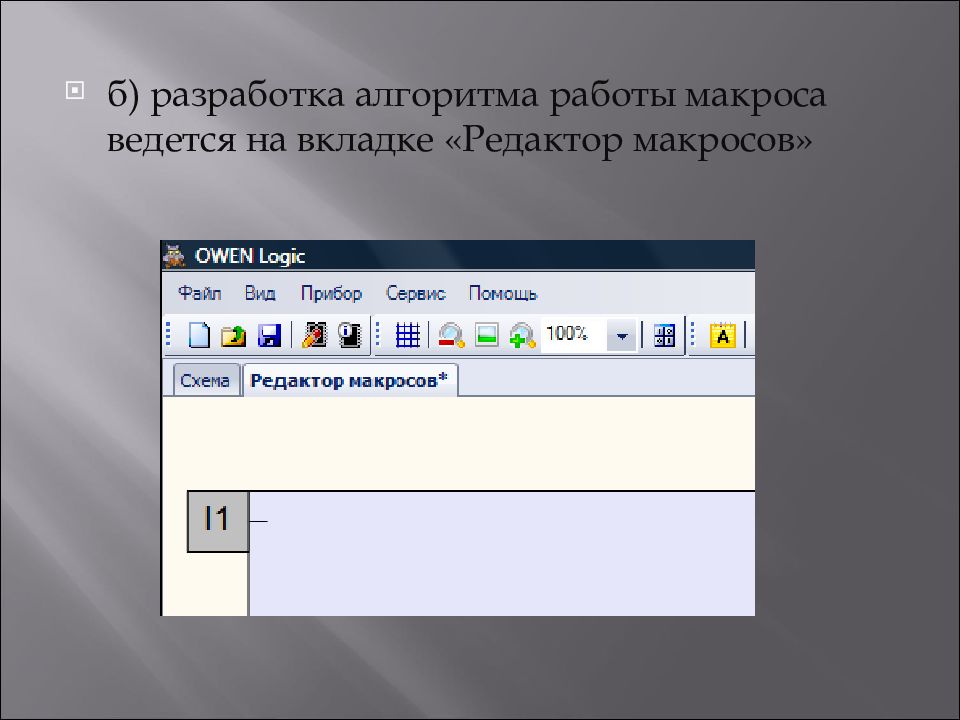The width and height of the screenshot is (960, 720).
Task: Click the Save floppy disk icon
Action: click(269, 336)
